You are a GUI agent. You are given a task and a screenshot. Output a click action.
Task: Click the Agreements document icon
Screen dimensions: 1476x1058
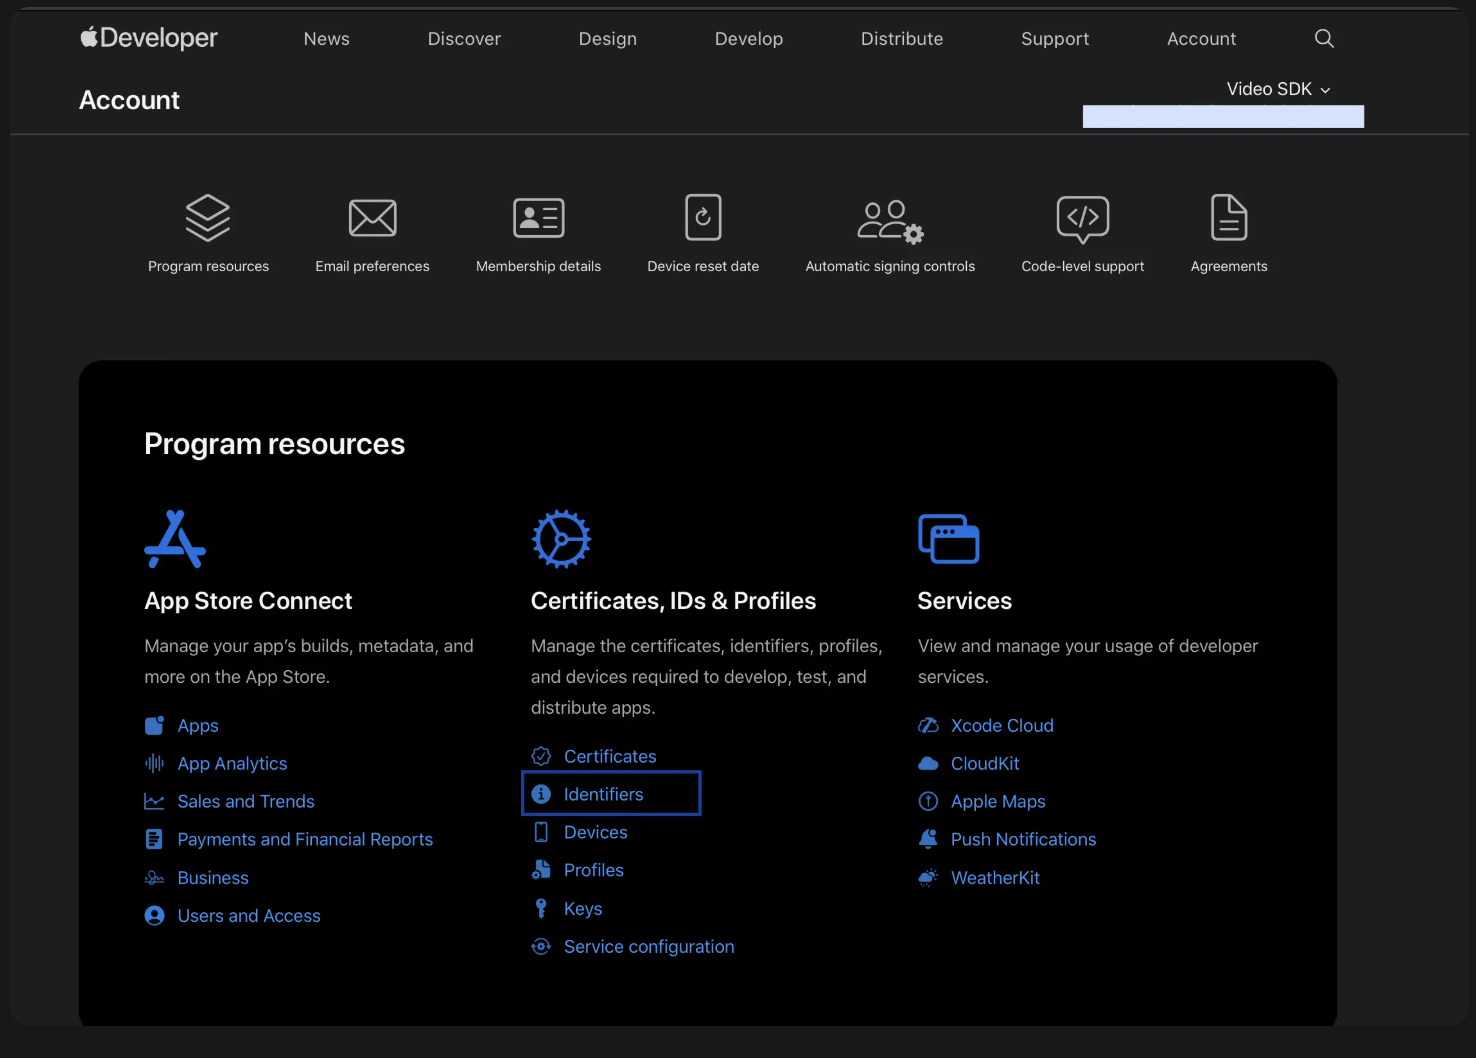pyautogui.click(x=1229, y=218)
